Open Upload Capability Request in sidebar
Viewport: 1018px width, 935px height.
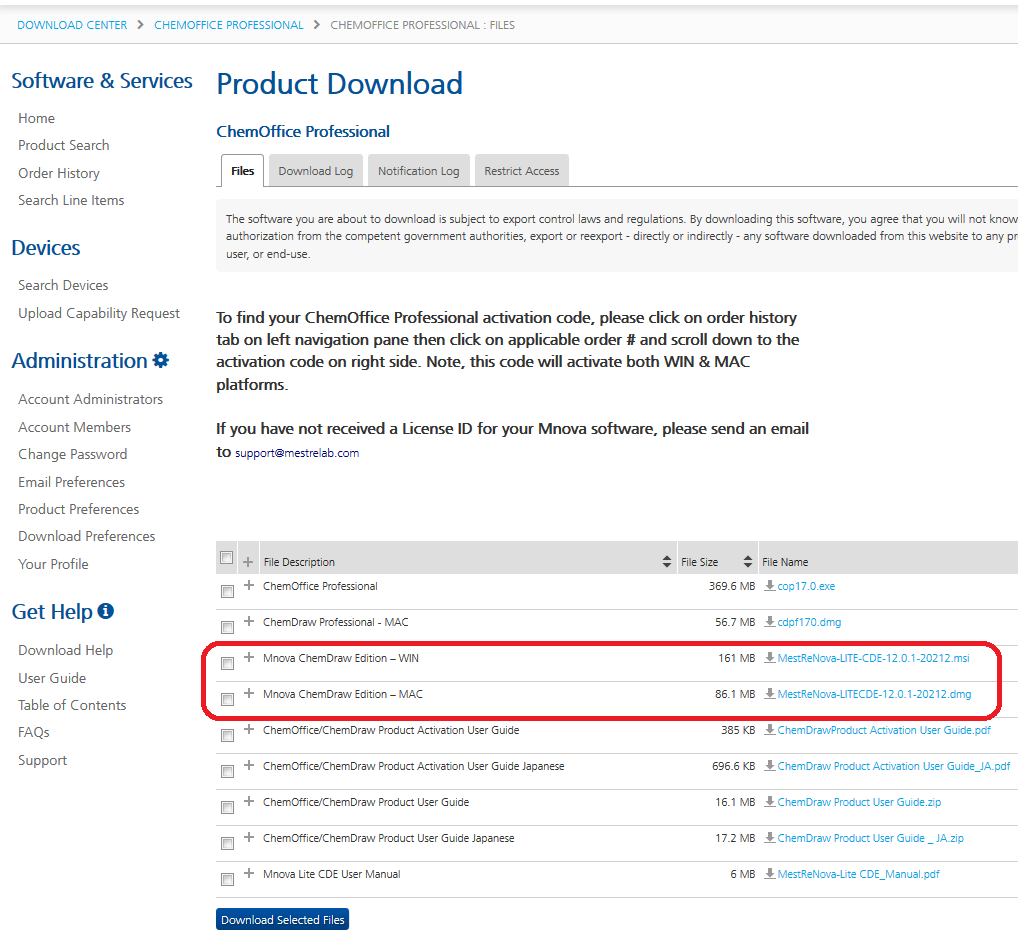(99, 313)
